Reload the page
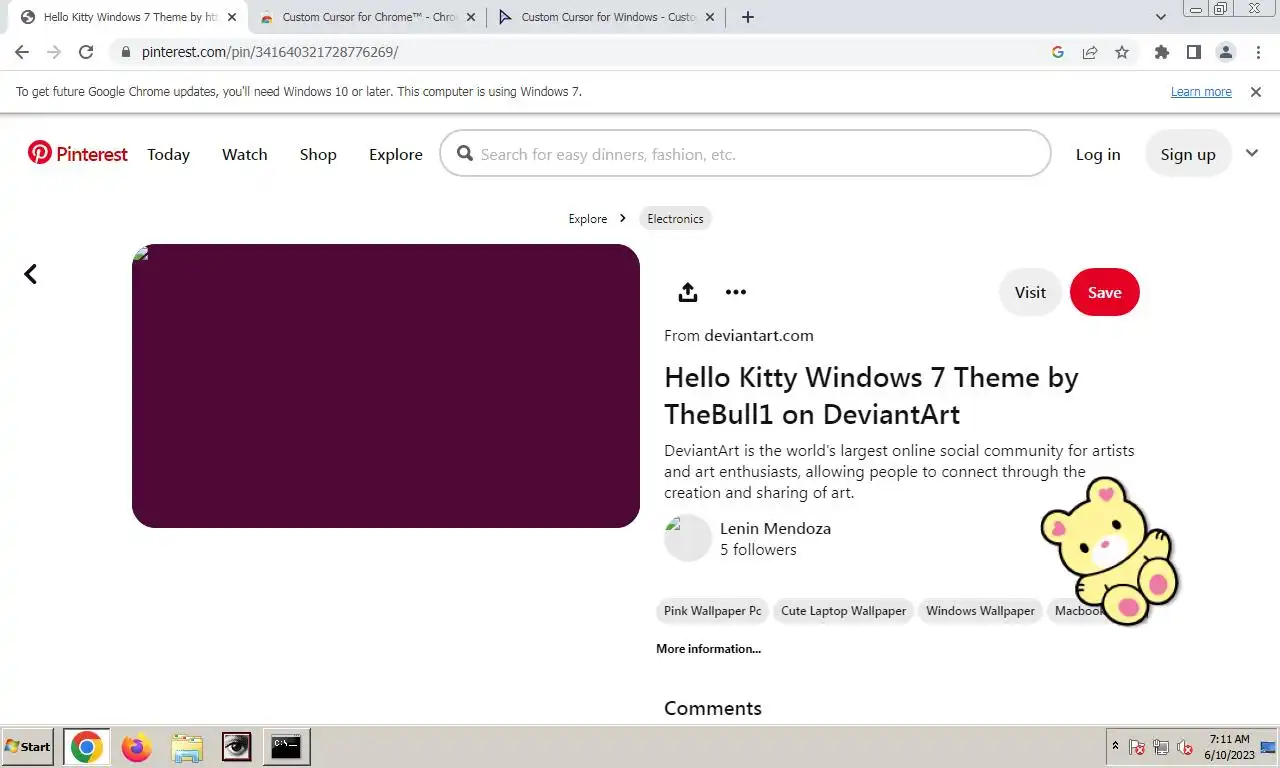The height and width of the screenshot is (768, 1280). [x=86, y=52]
